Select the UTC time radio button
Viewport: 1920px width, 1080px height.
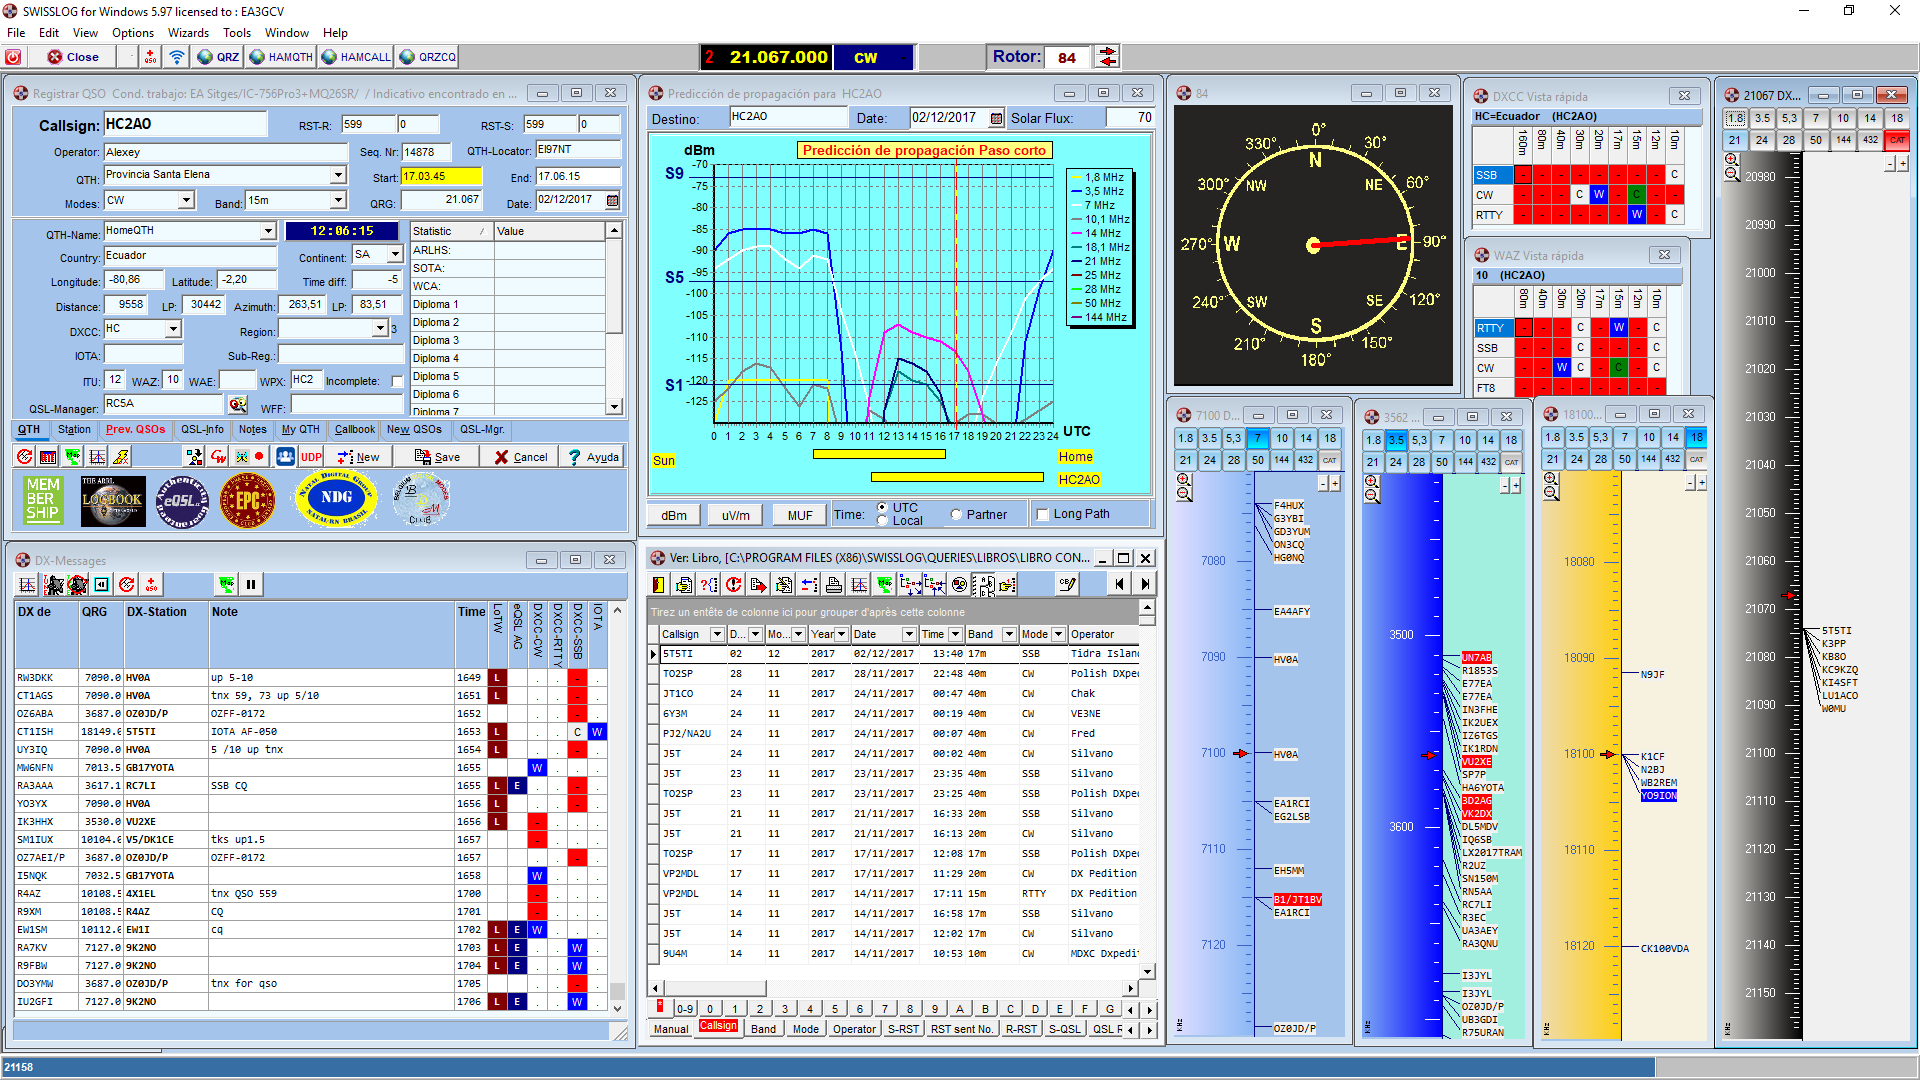[882, 507]
